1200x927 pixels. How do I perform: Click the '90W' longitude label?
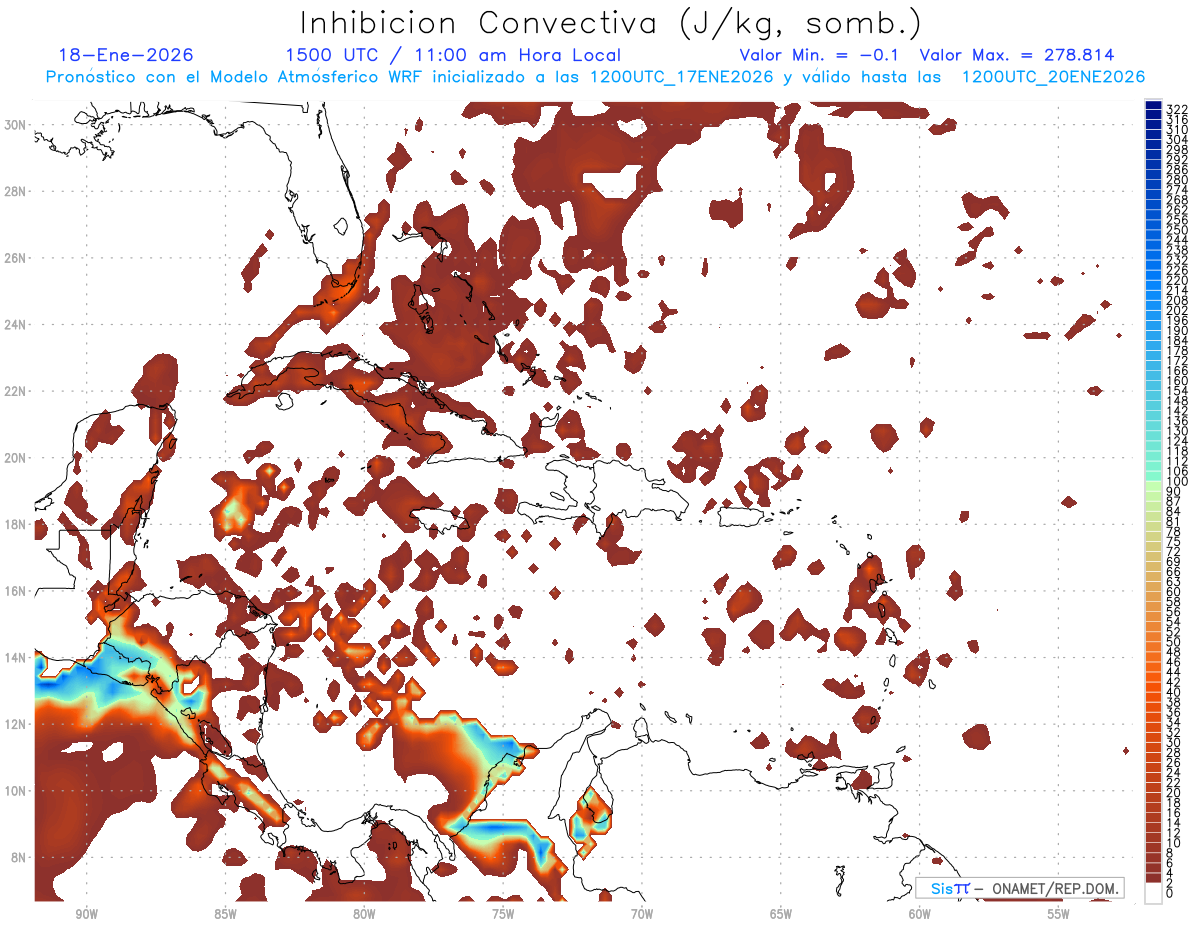pyautogui.click(x=86, y=914)
